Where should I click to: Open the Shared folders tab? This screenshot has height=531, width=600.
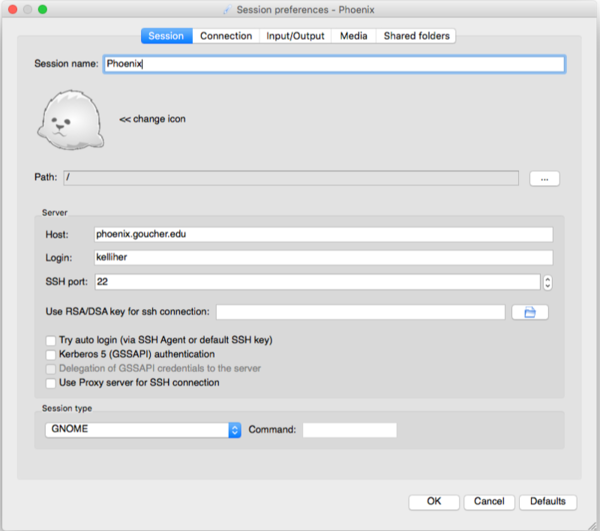416,36
